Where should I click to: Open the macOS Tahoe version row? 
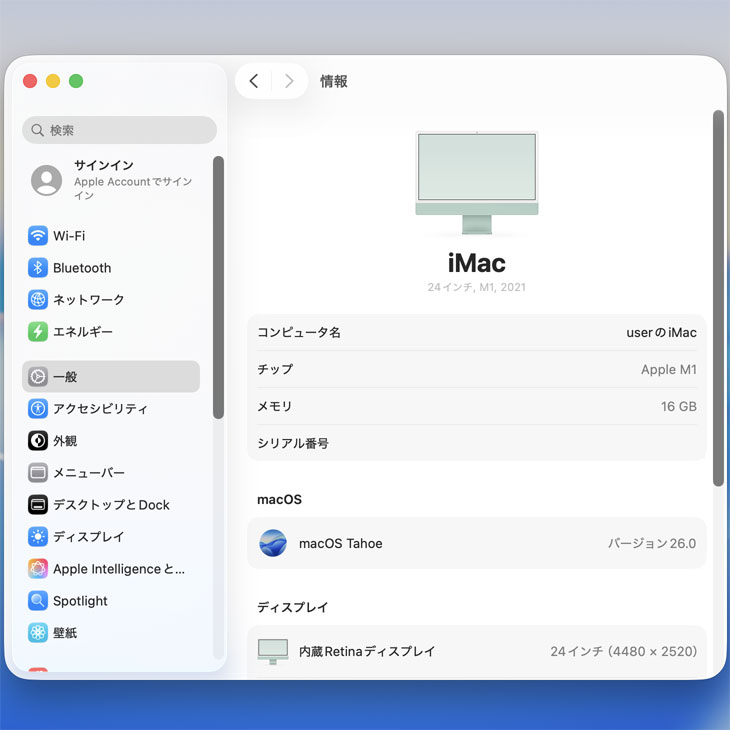point(477,544)
